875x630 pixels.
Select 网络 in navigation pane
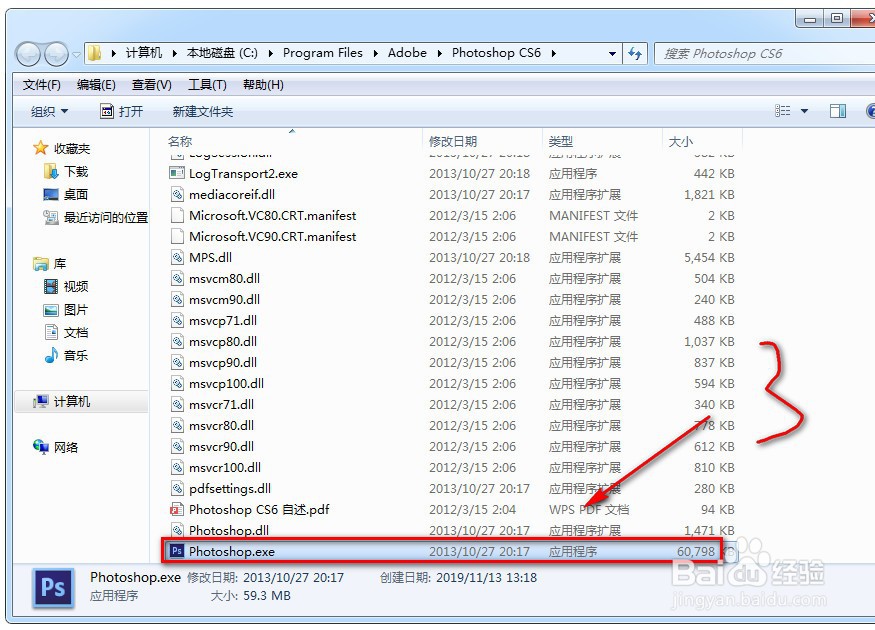click(55, 447)
